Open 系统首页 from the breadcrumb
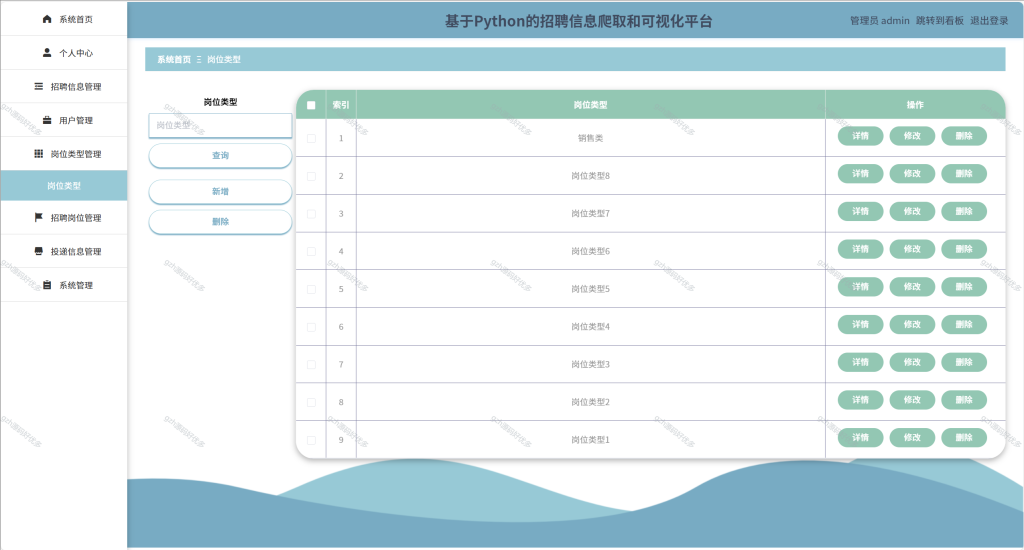 174,59
